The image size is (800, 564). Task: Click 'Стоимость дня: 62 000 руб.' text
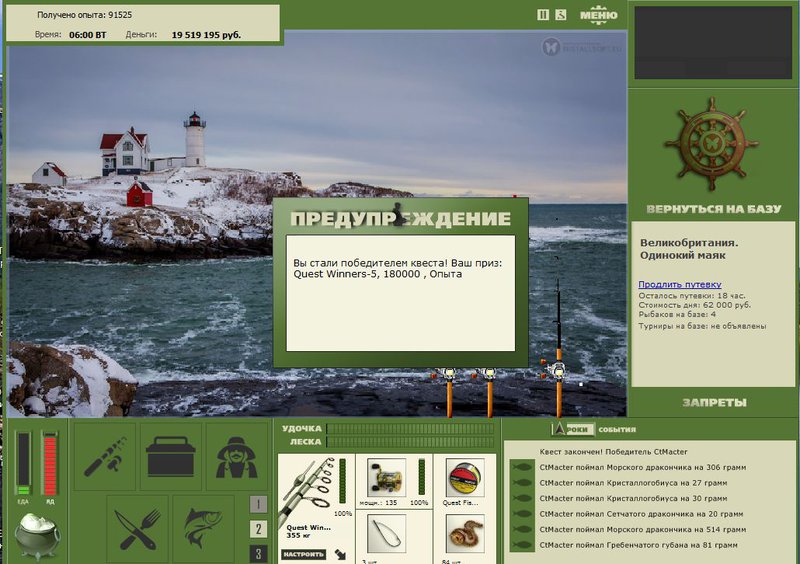point(694,305)
